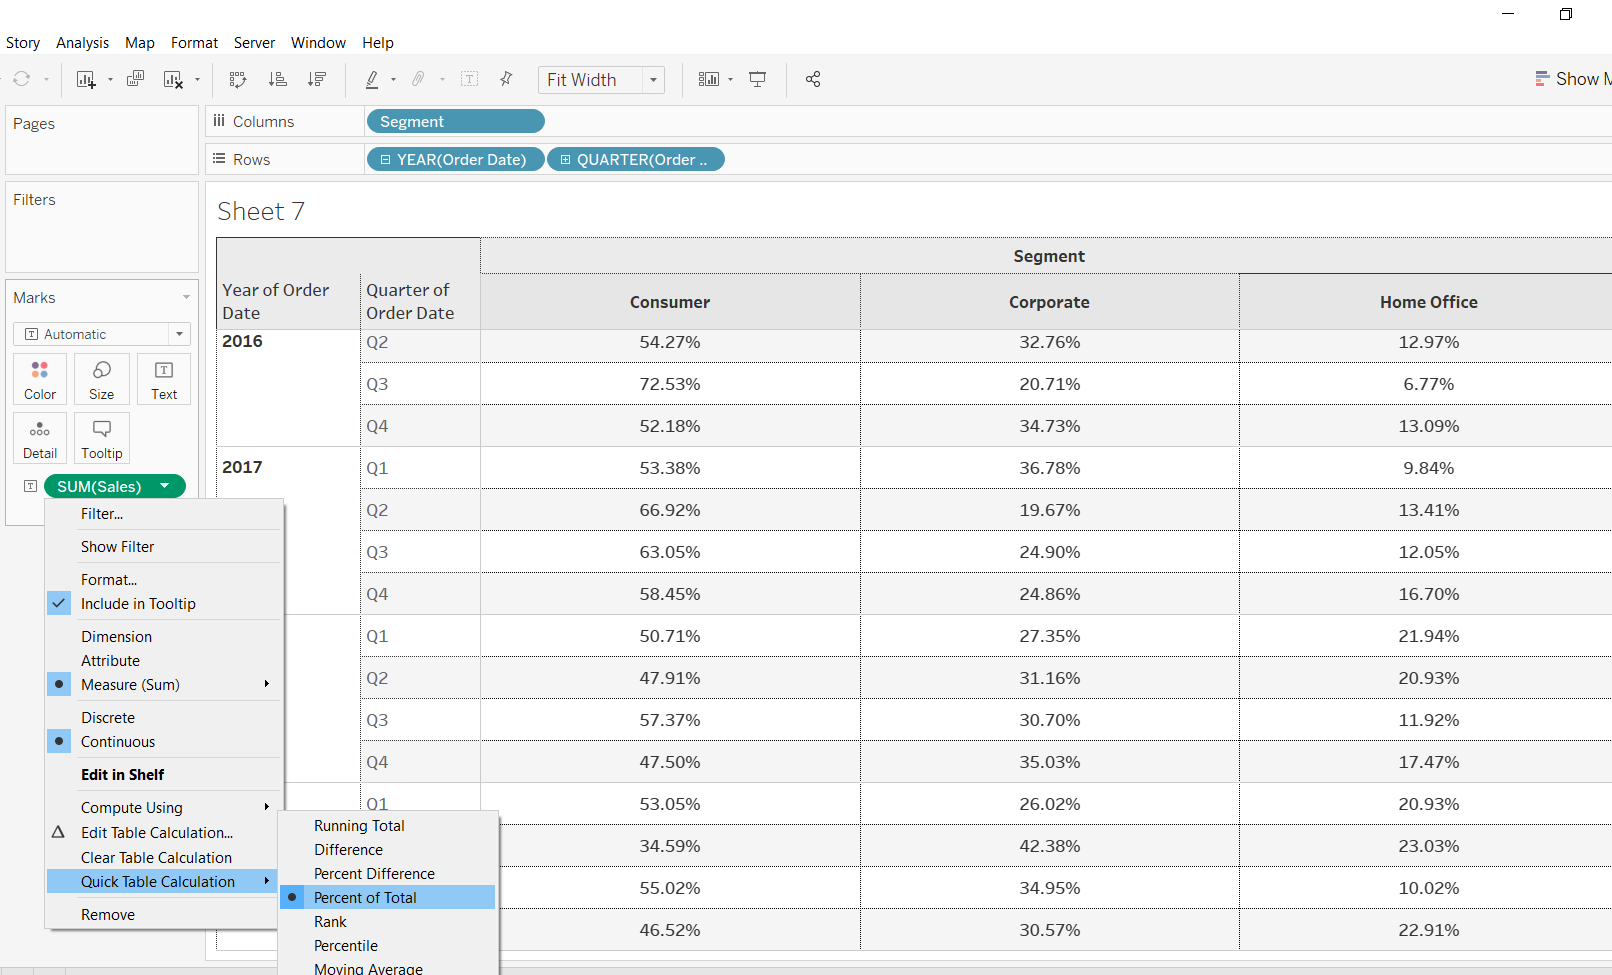Screen dimensions: 1612x975
Task: Expand the QUARTER(Order Date) pill
Action: tap(566, 160)
